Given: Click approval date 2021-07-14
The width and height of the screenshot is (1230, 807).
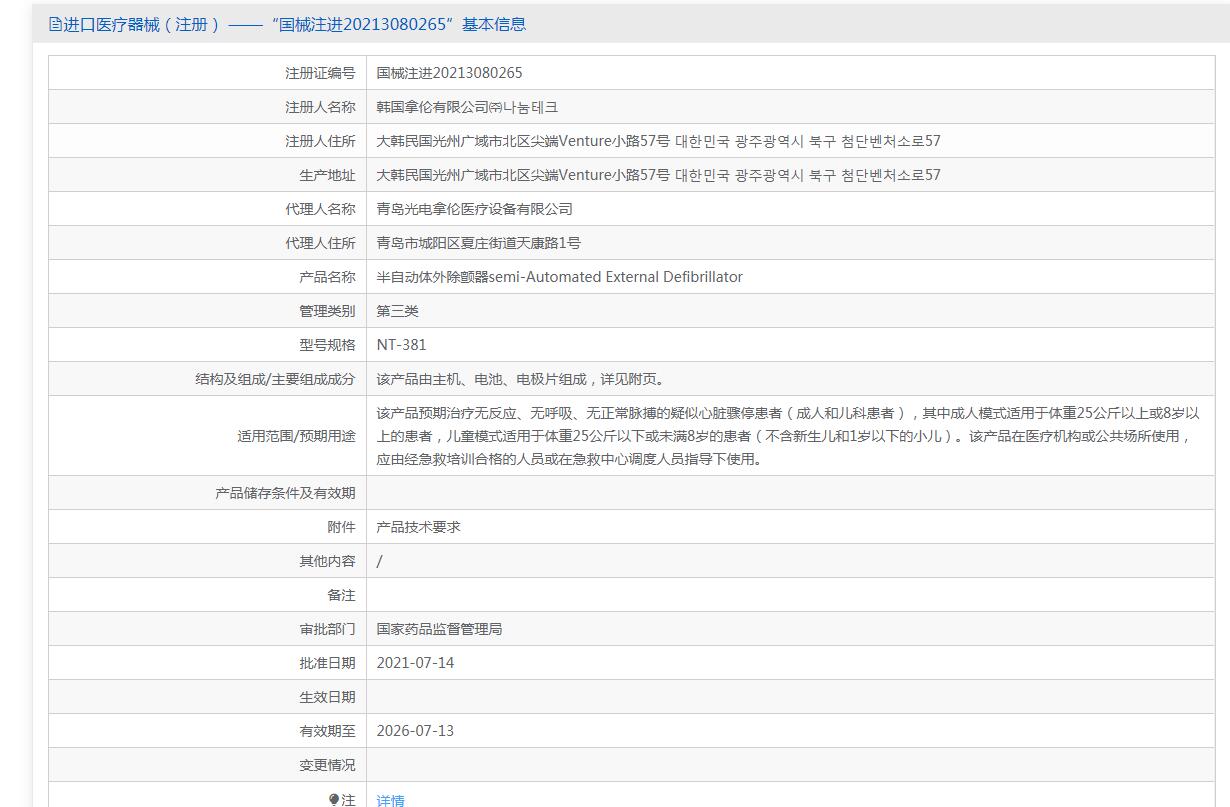Looking at the screenshot, I should pyautogui.click(x=415, y=663).
